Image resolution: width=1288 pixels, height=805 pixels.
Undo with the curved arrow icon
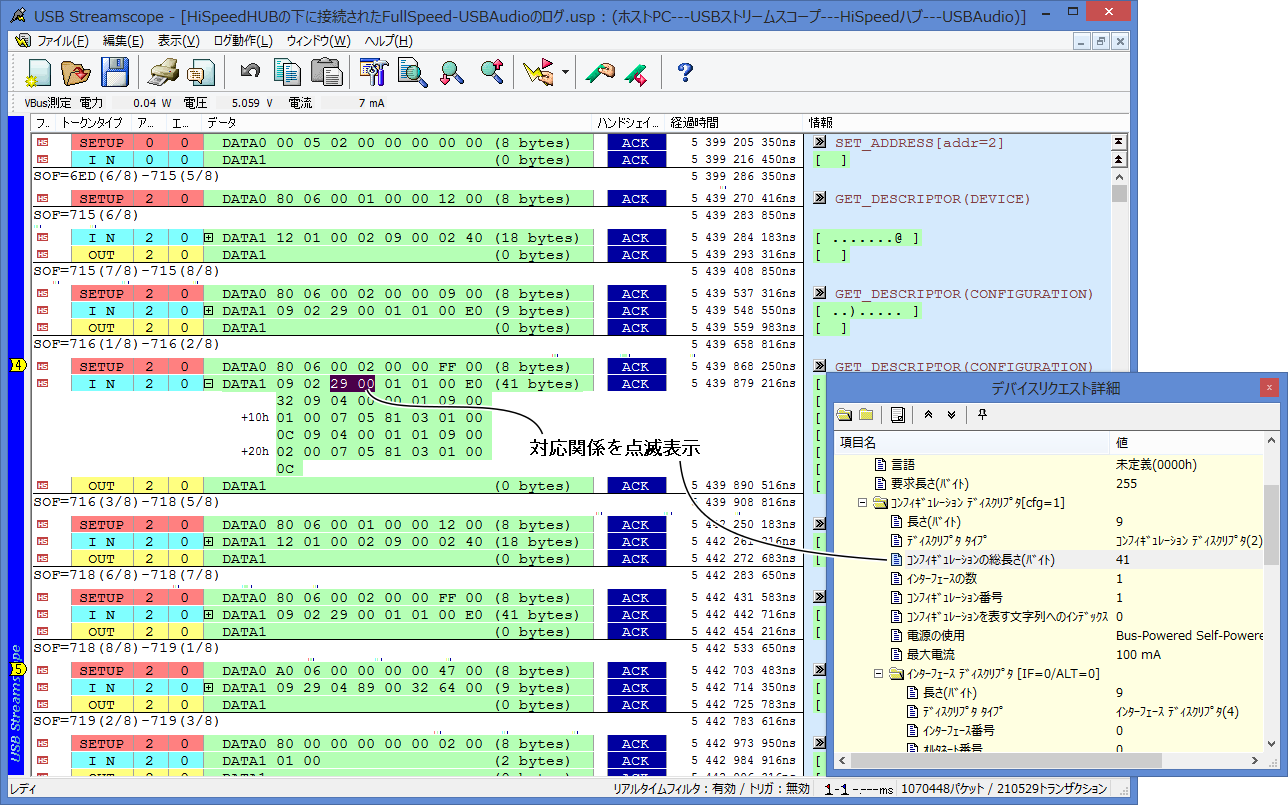pyautogui.click(x=250, y=72)
